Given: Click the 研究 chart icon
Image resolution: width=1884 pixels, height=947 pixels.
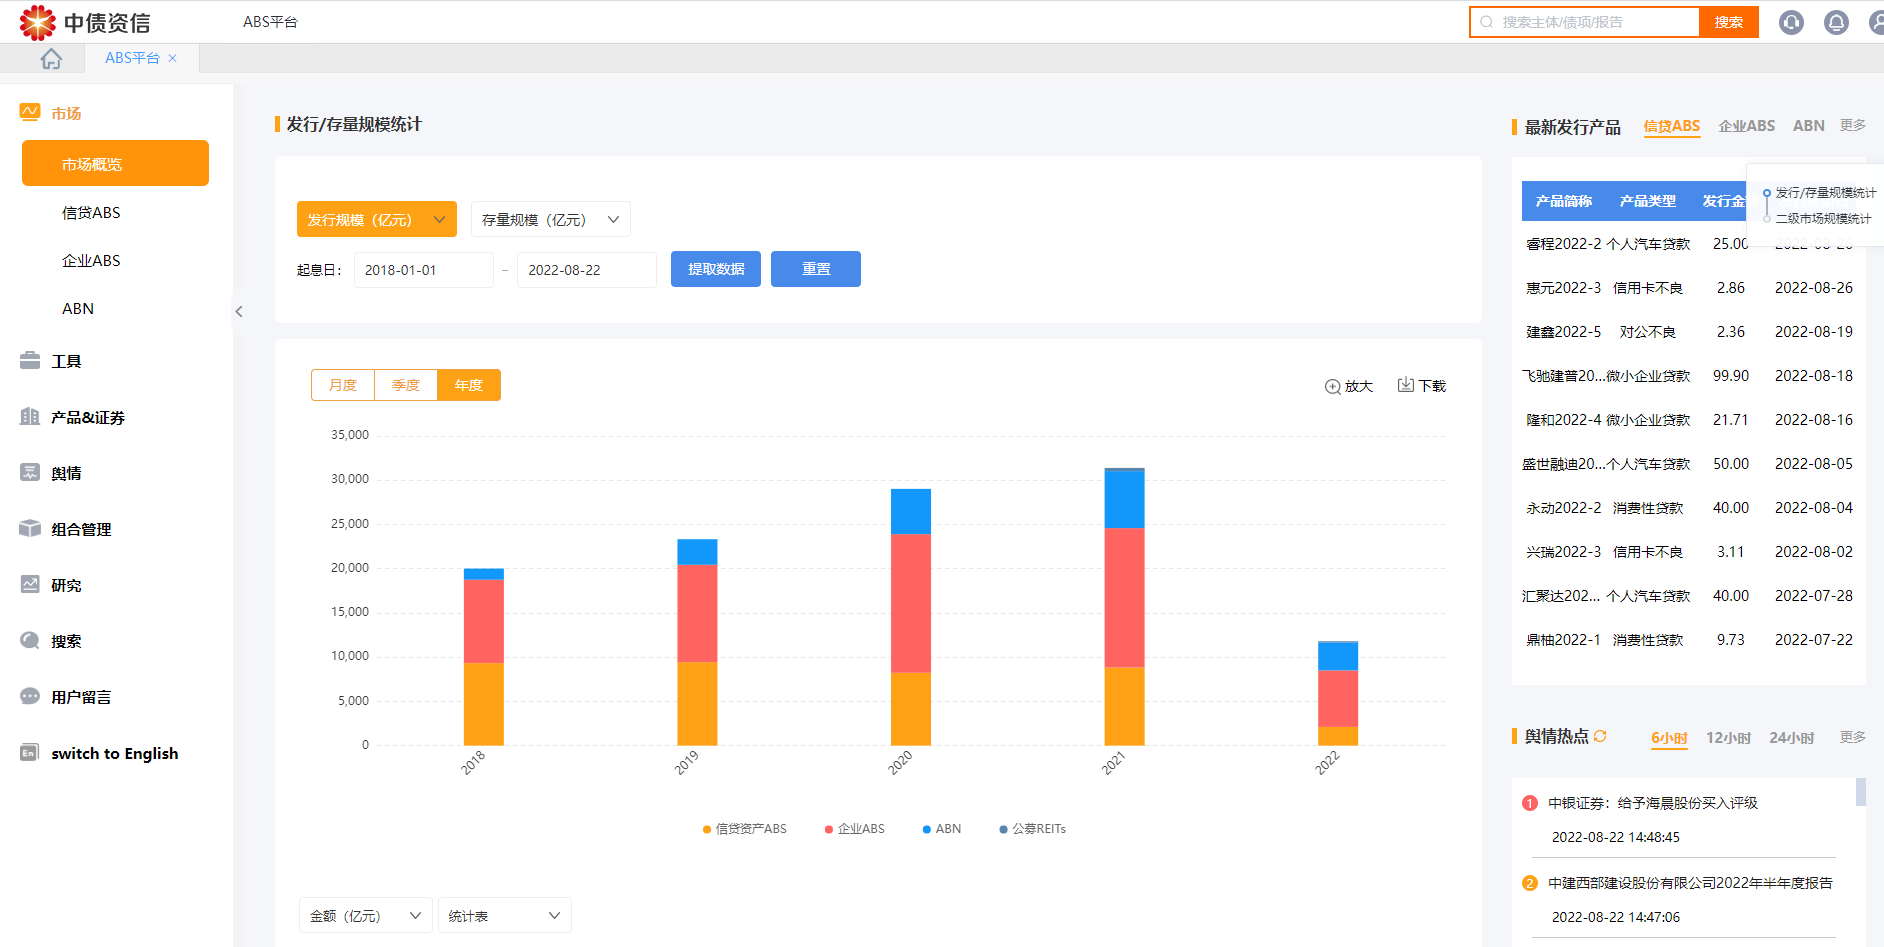Looking at the screenshot, I should pos(30,584).
